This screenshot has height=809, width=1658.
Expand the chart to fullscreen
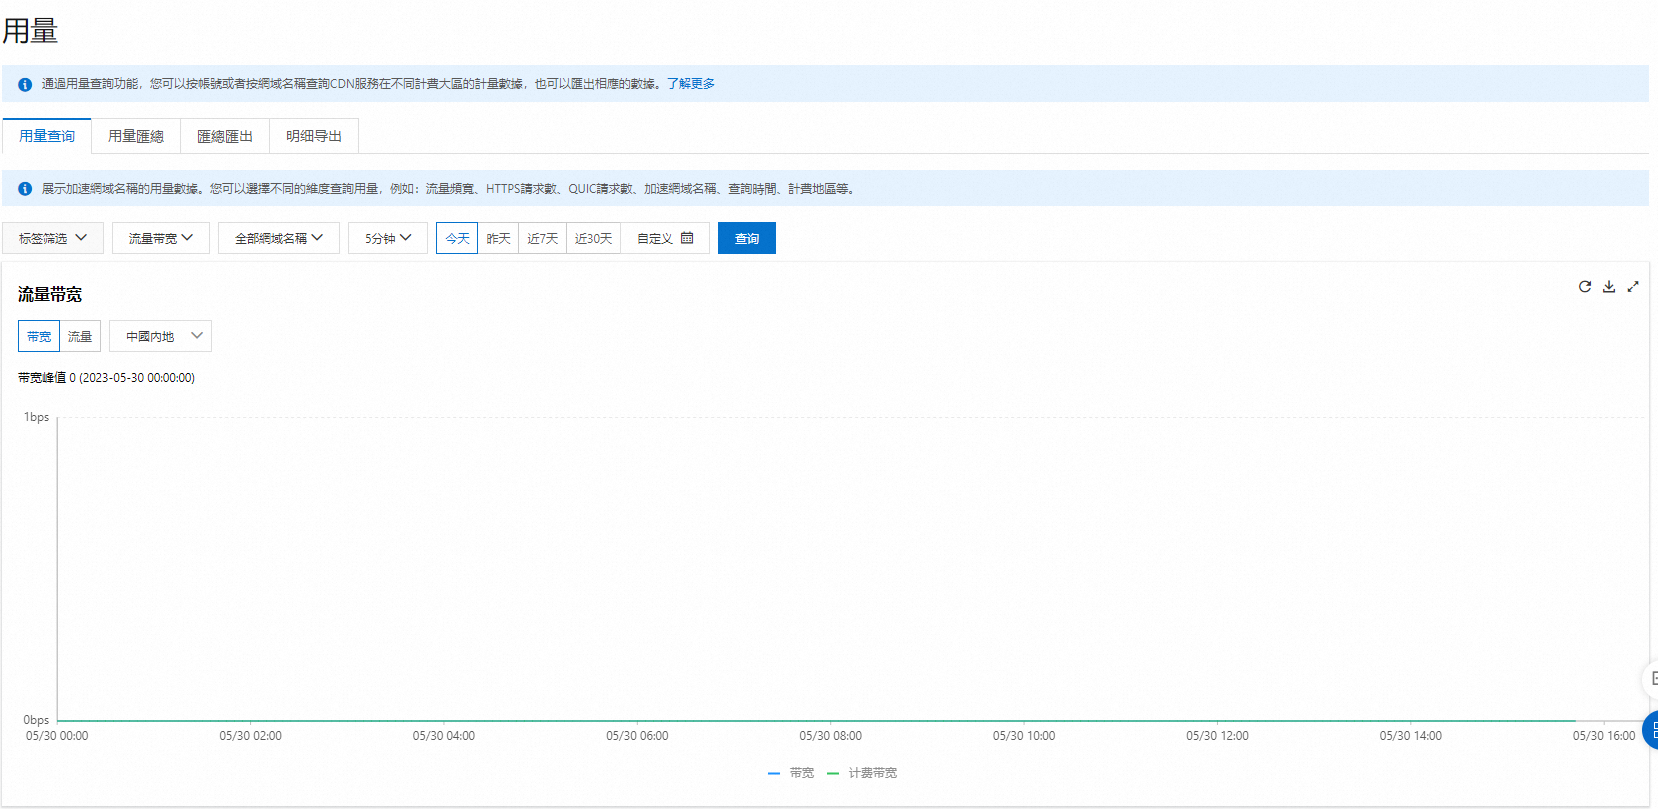click(1633, 287)
